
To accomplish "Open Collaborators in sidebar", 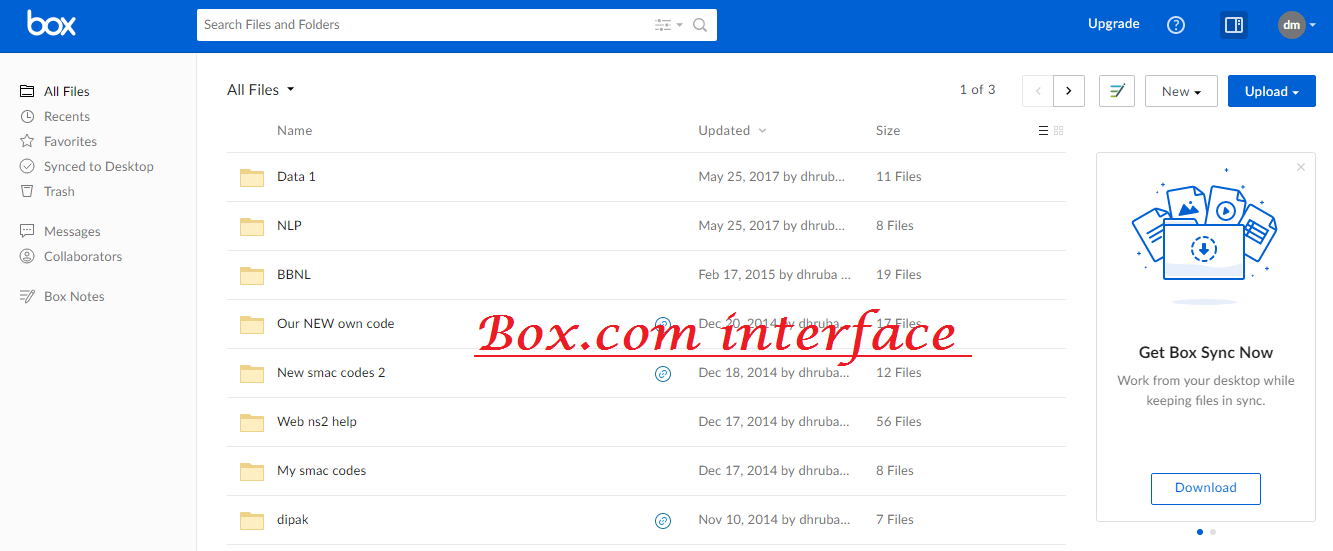I will (71, 256).
